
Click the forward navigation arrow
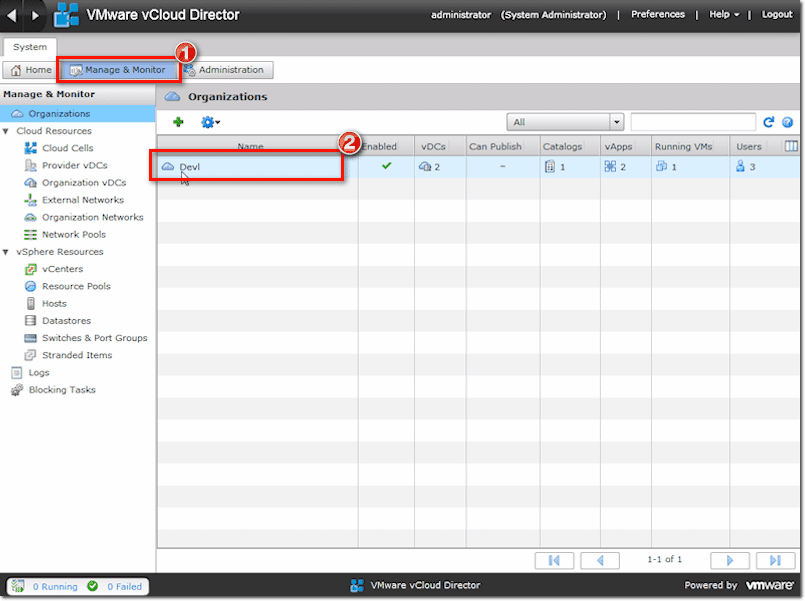coord(35,15)
